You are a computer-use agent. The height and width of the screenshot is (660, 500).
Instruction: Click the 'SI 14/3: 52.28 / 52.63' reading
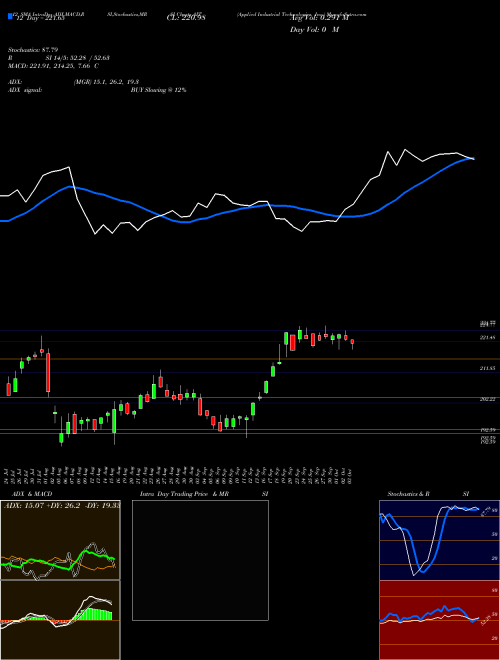78,58
